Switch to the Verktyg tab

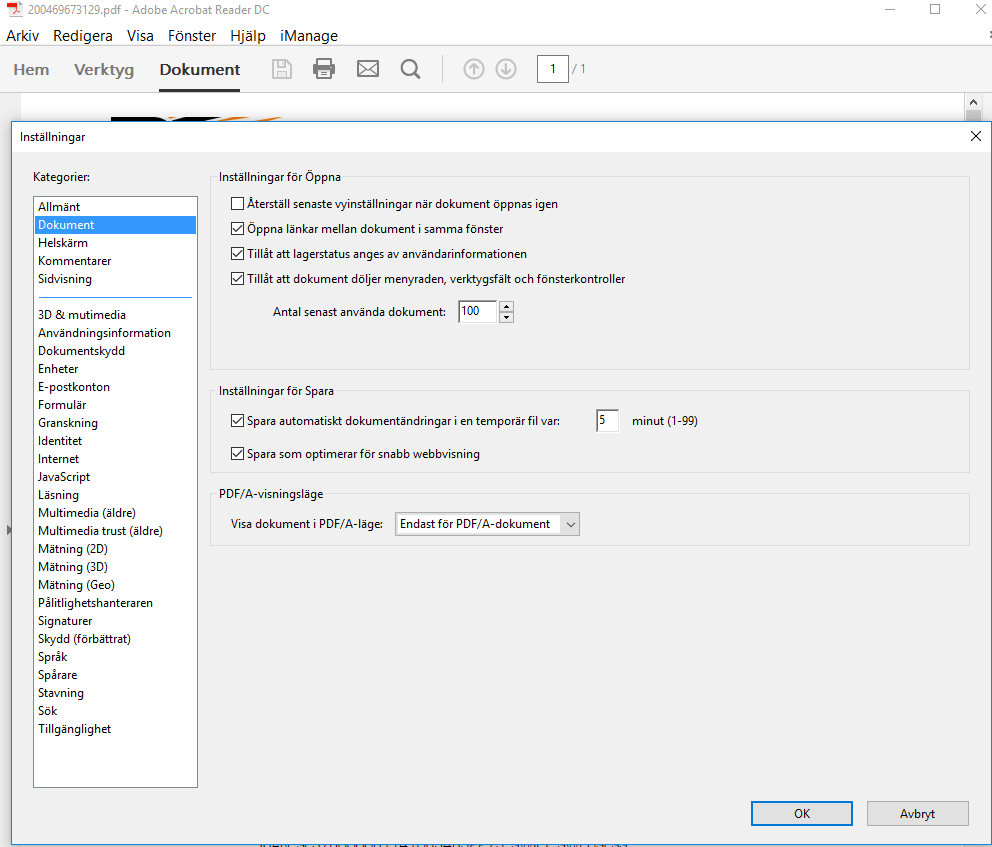click(x=103, y=69)
